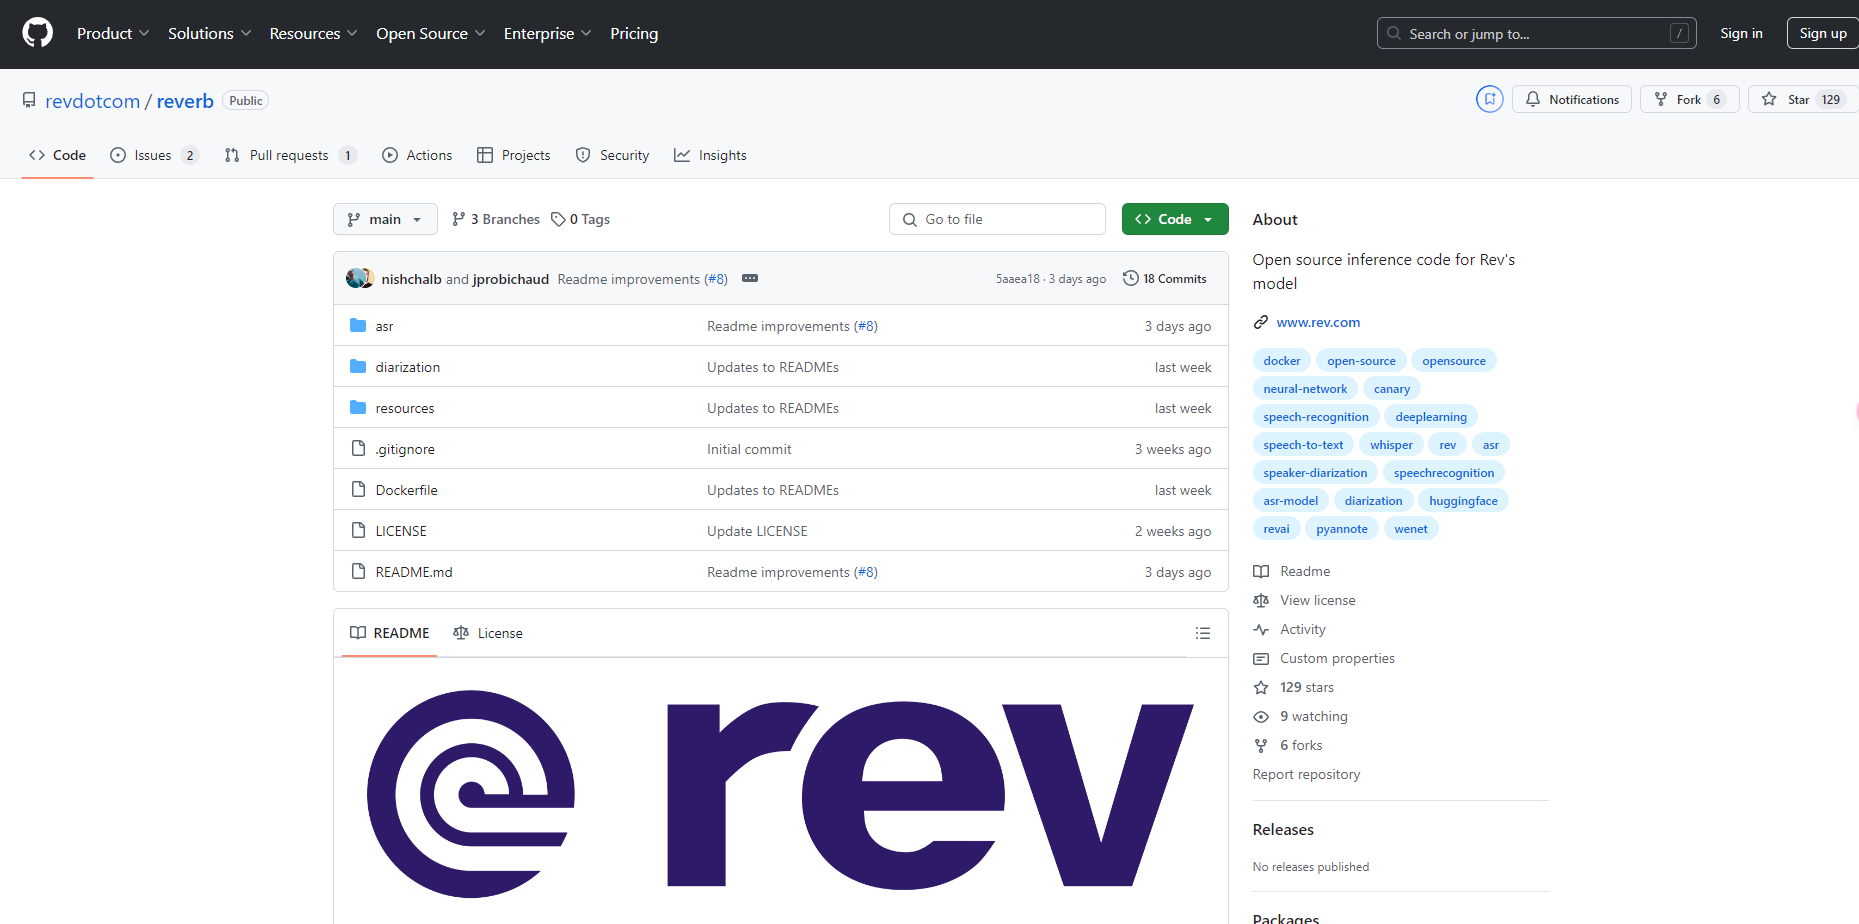Viewport: 1859px width, 924px height.
Task: Open the revdotcom owner link
Action: (92, 101)
